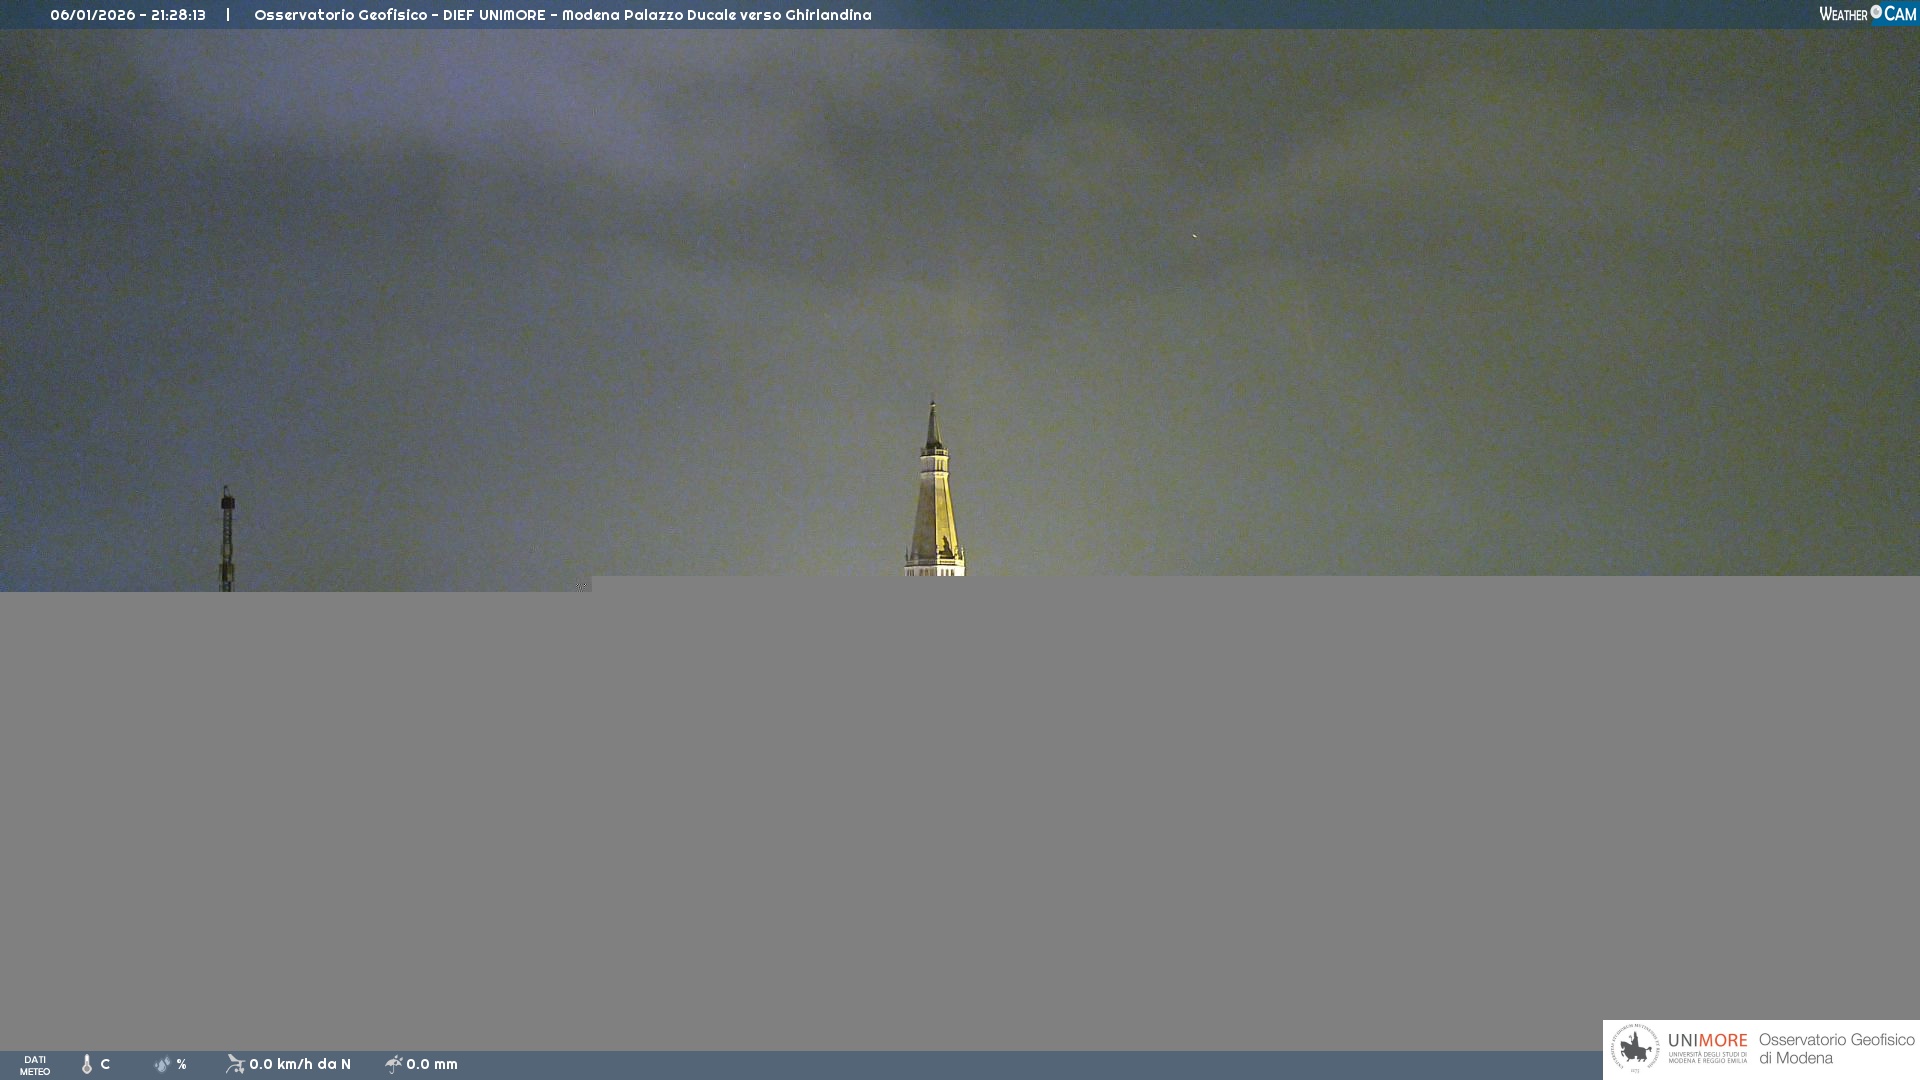Click the Osservatorio Geofisico di Modena logo text
The width and height of the screenshot is (1920, 1080).
1836,1049
